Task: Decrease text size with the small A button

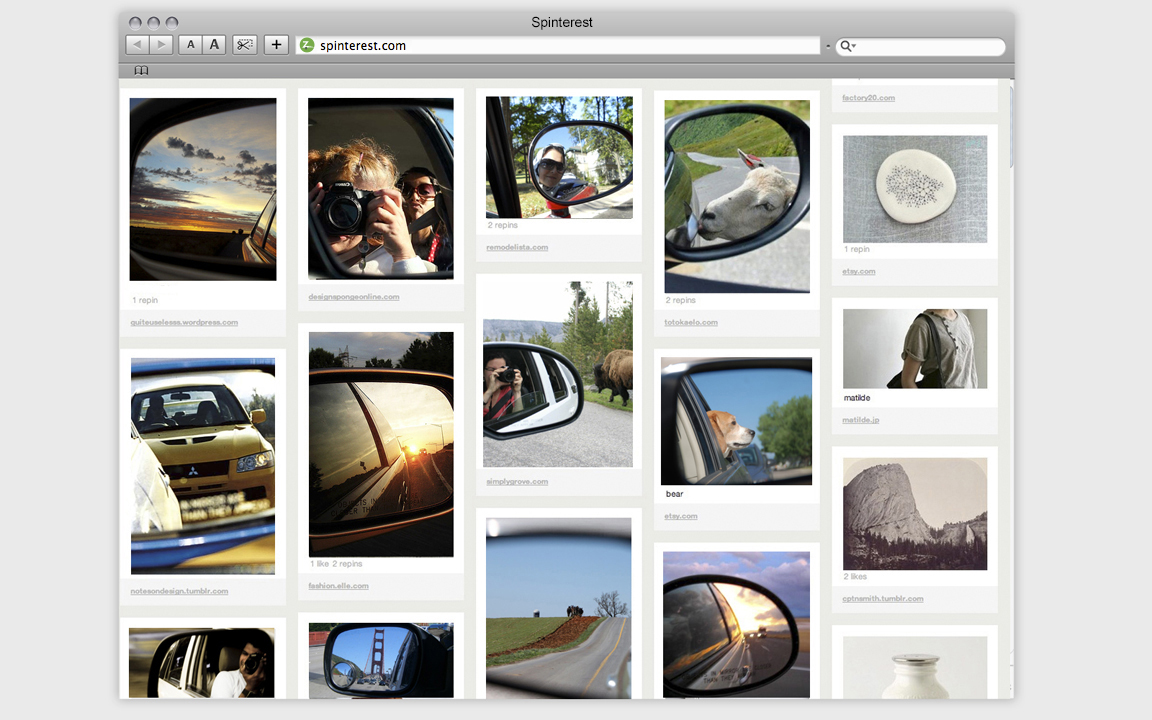Action: click(x=190, y=45)
